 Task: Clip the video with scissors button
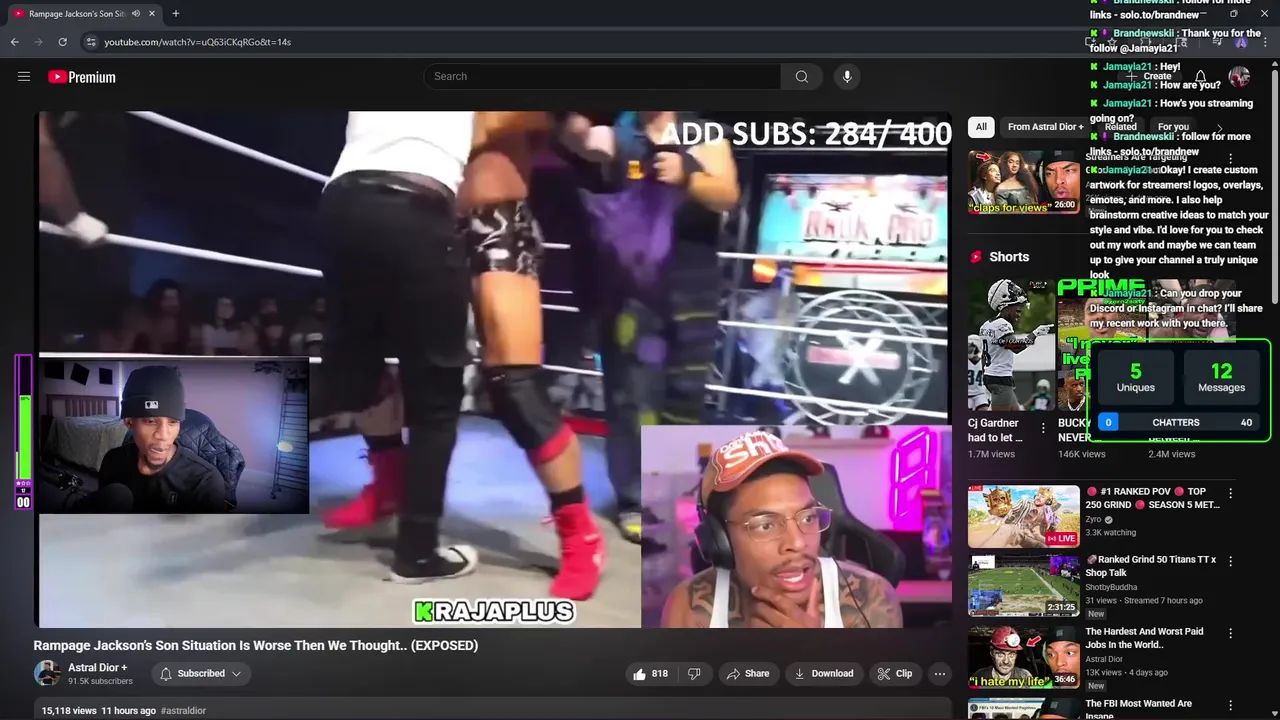coord(894,674)
